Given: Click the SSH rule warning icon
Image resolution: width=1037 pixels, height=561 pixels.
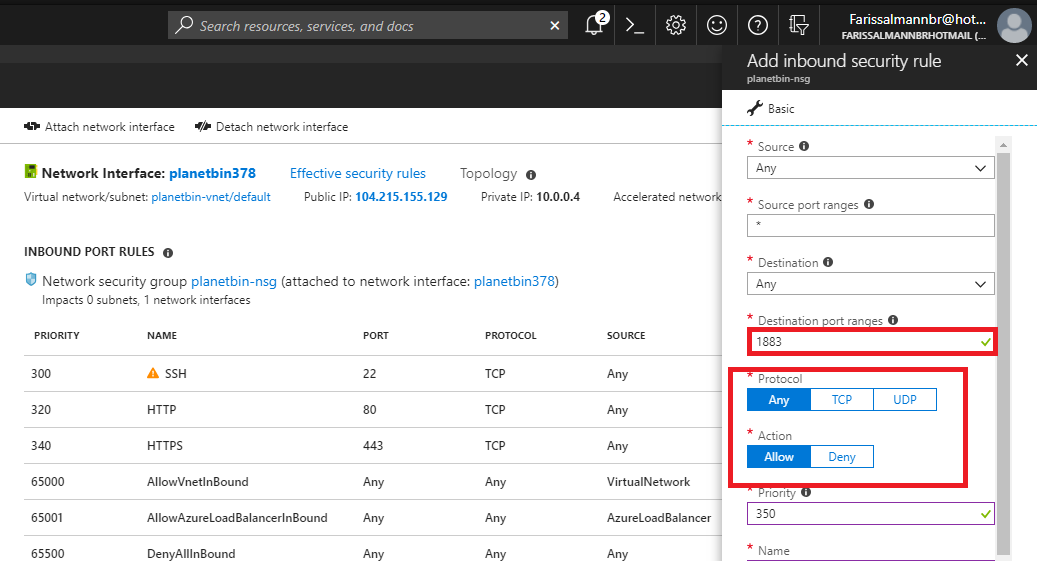Looking at the screenshot, I should click(153, 373).
